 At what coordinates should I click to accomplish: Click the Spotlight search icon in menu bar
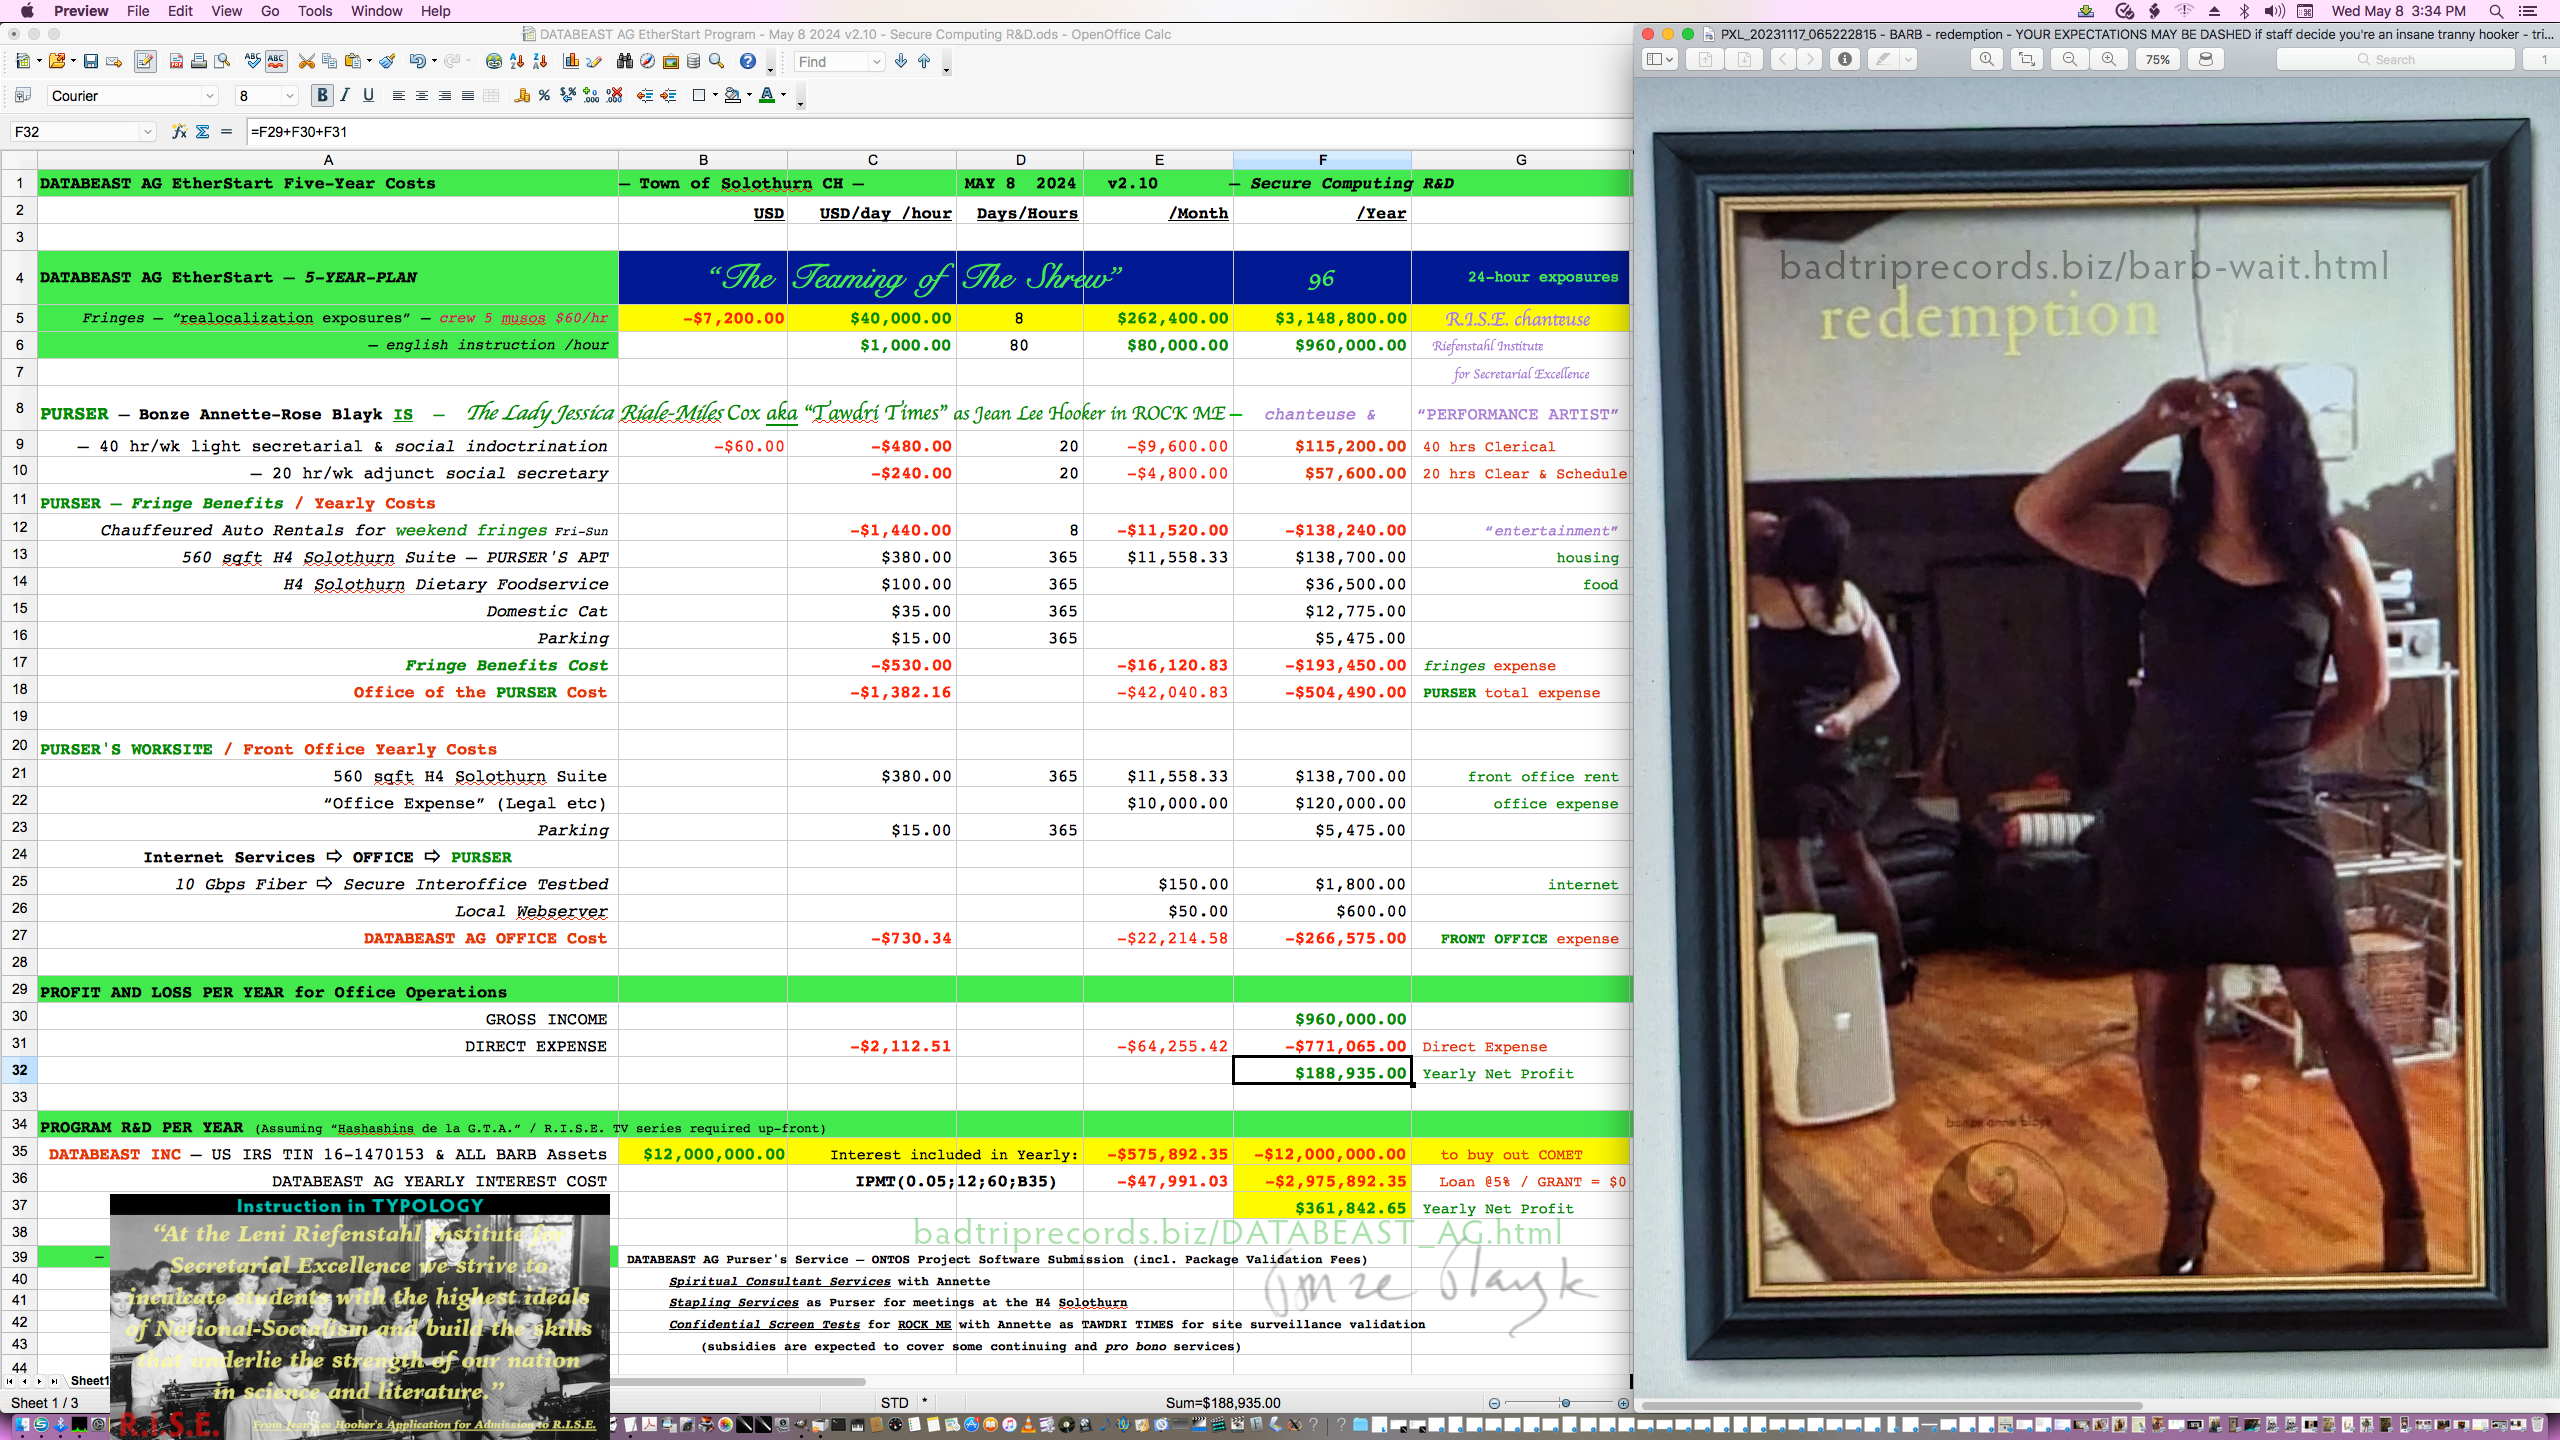point(2495,11)
